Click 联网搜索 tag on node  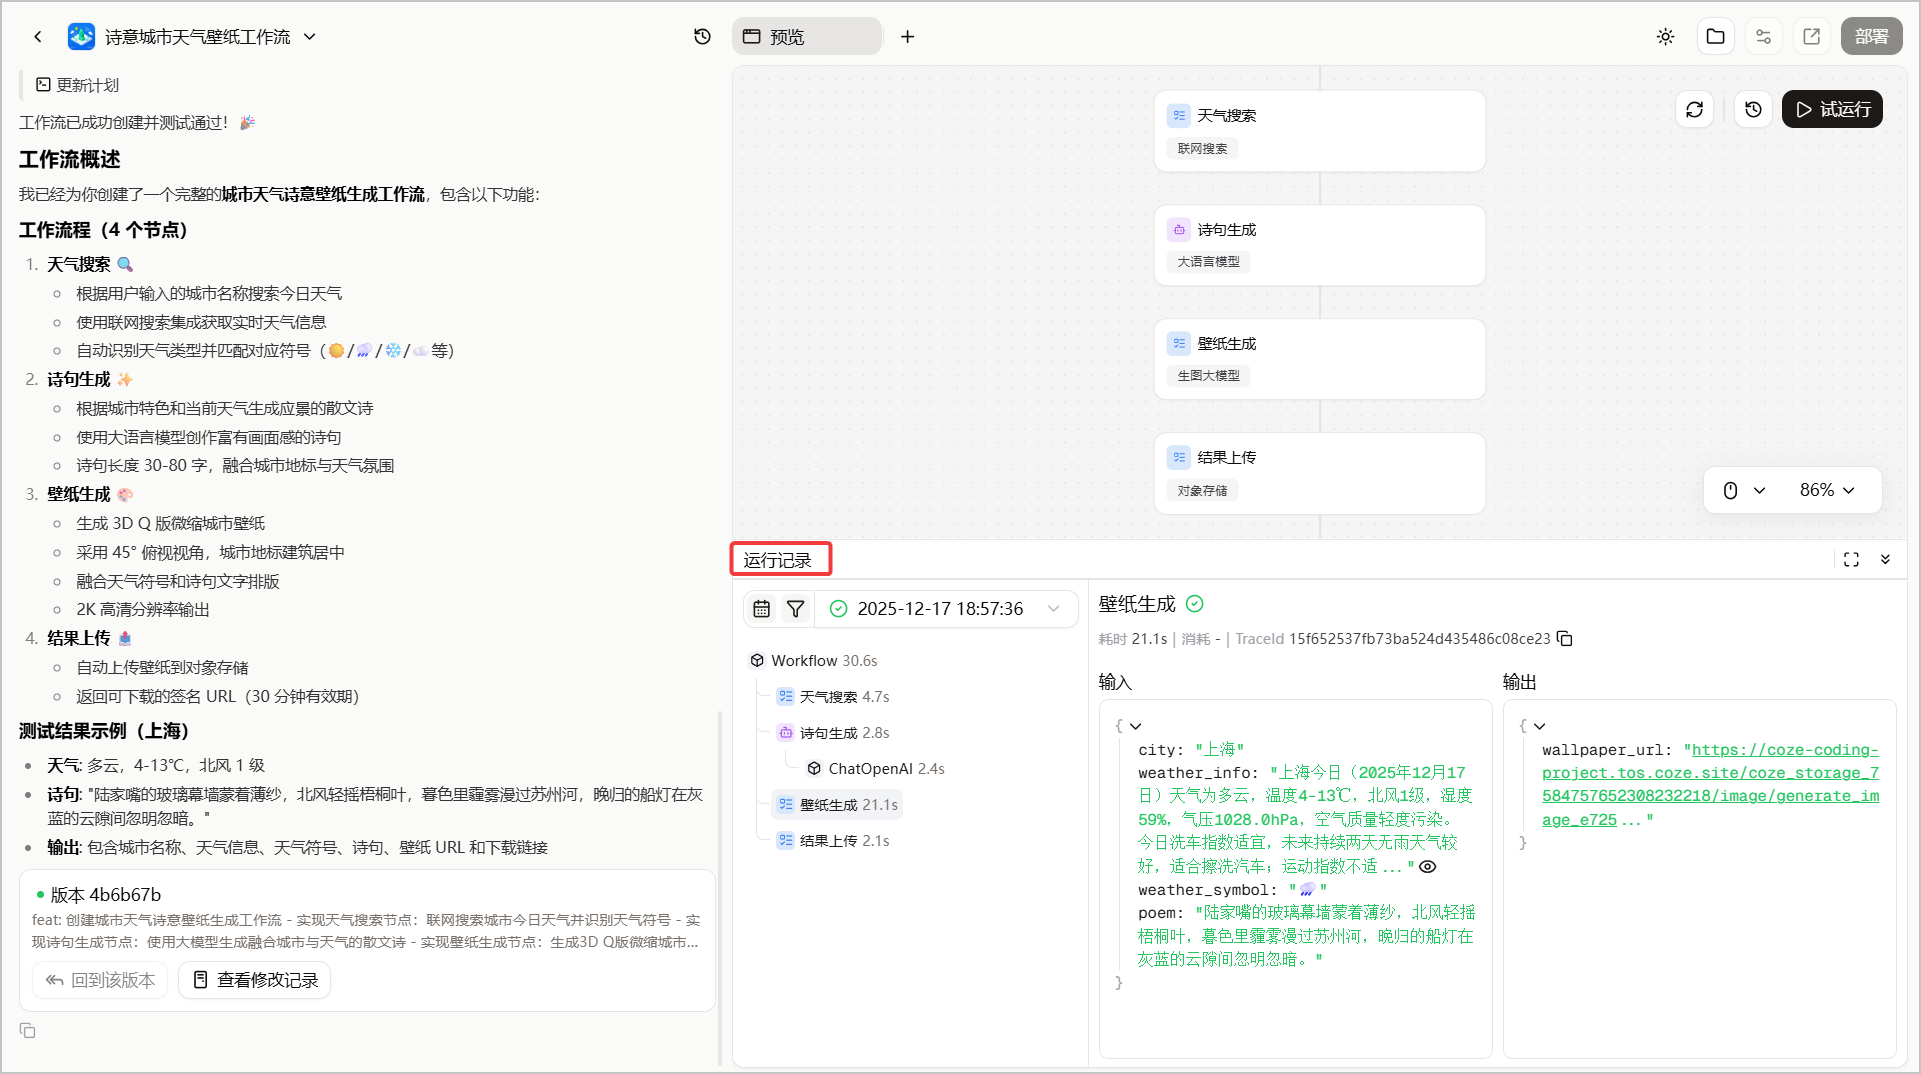(1202, 149)
